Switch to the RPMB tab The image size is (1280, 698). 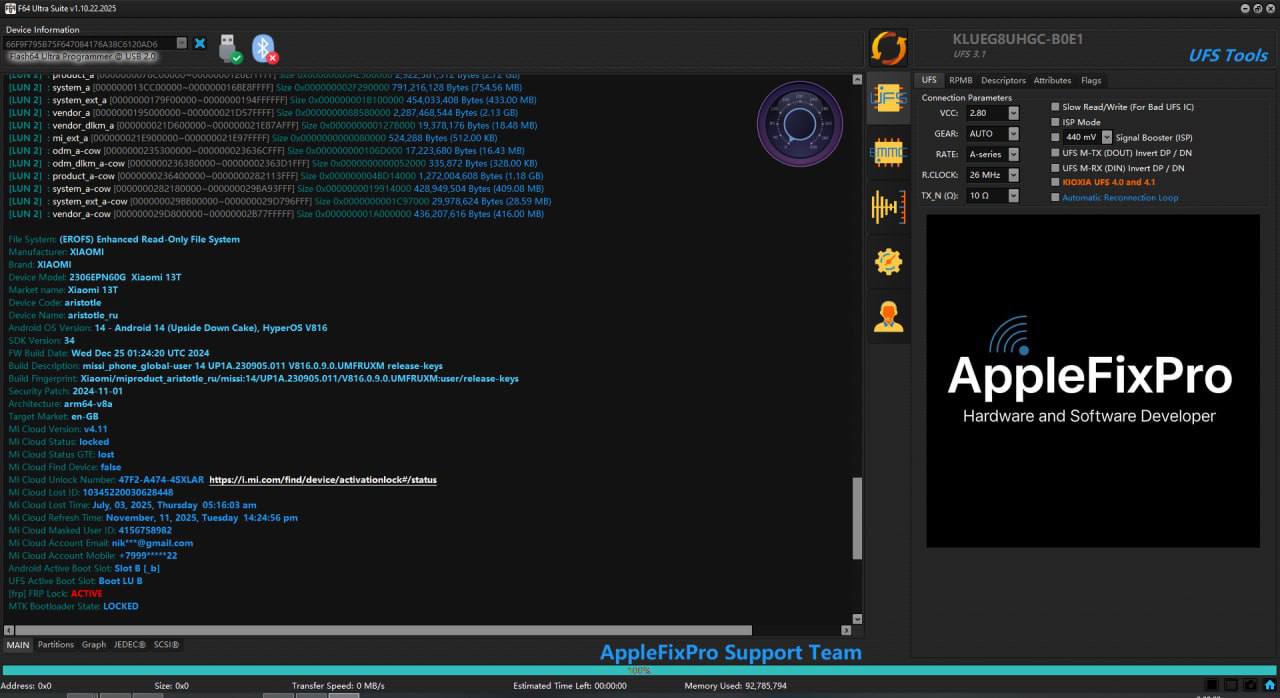[960, 80]
